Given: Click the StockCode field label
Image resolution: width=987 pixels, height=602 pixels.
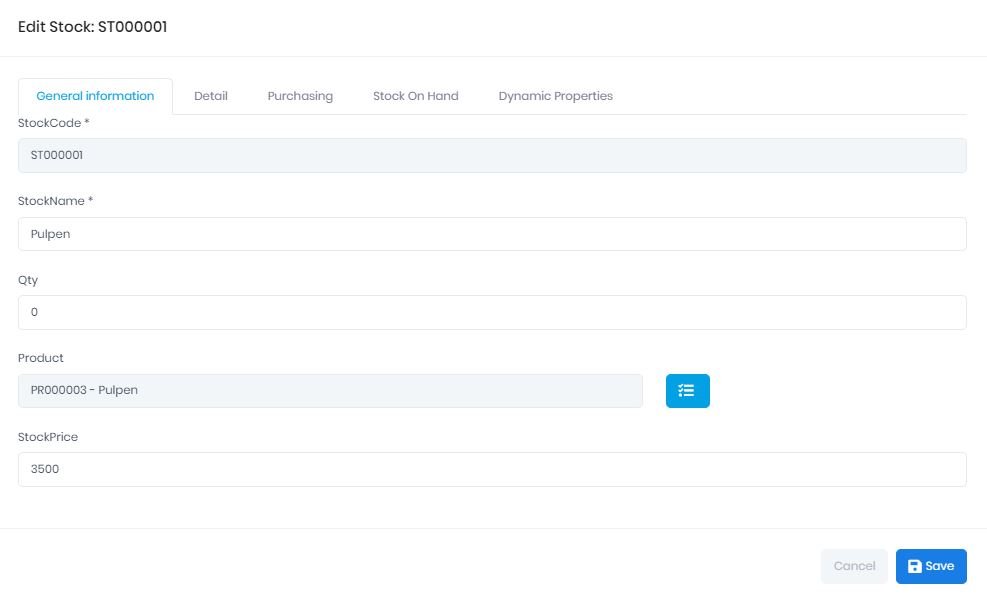Looking at the screenshot, I should [x=54, y=123].
